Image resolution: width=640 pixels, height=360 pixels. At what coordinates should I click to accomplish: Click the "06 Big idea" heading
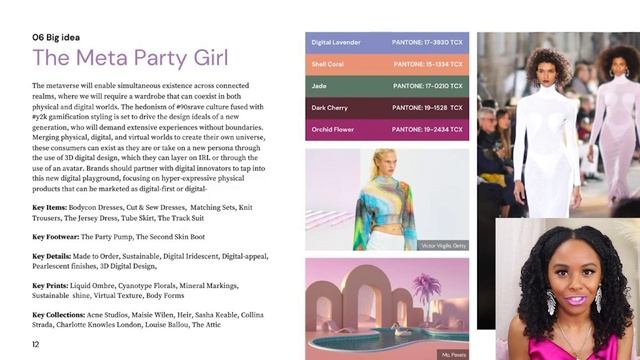click(56, 38)
